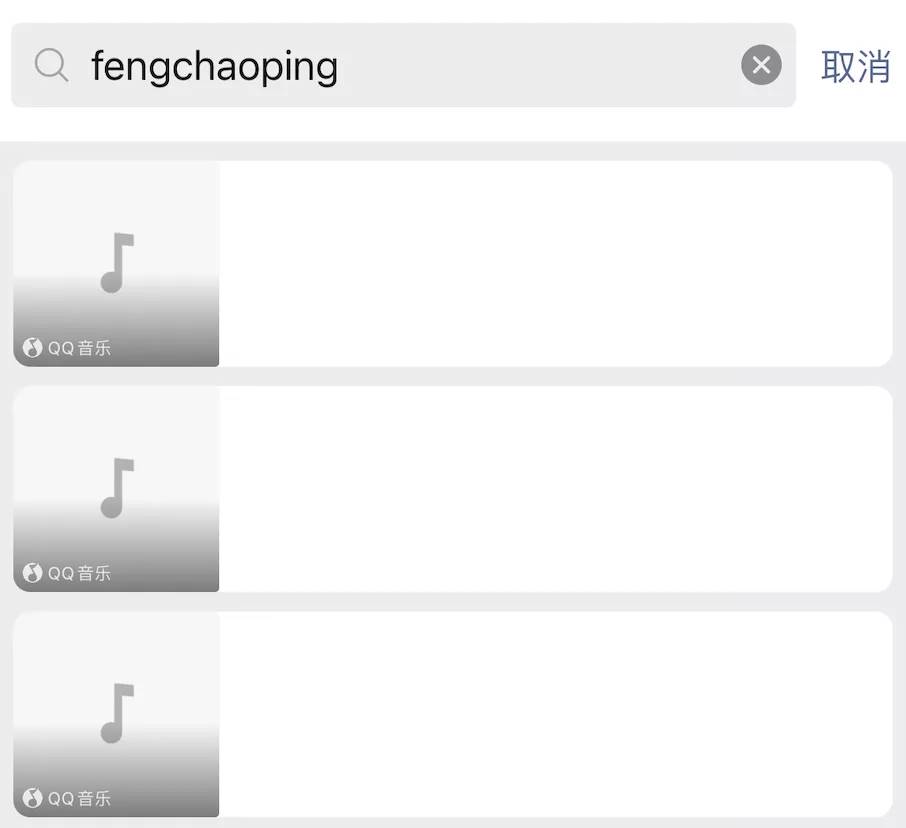
Task: Clear the search text with X button
Action: 761,65
